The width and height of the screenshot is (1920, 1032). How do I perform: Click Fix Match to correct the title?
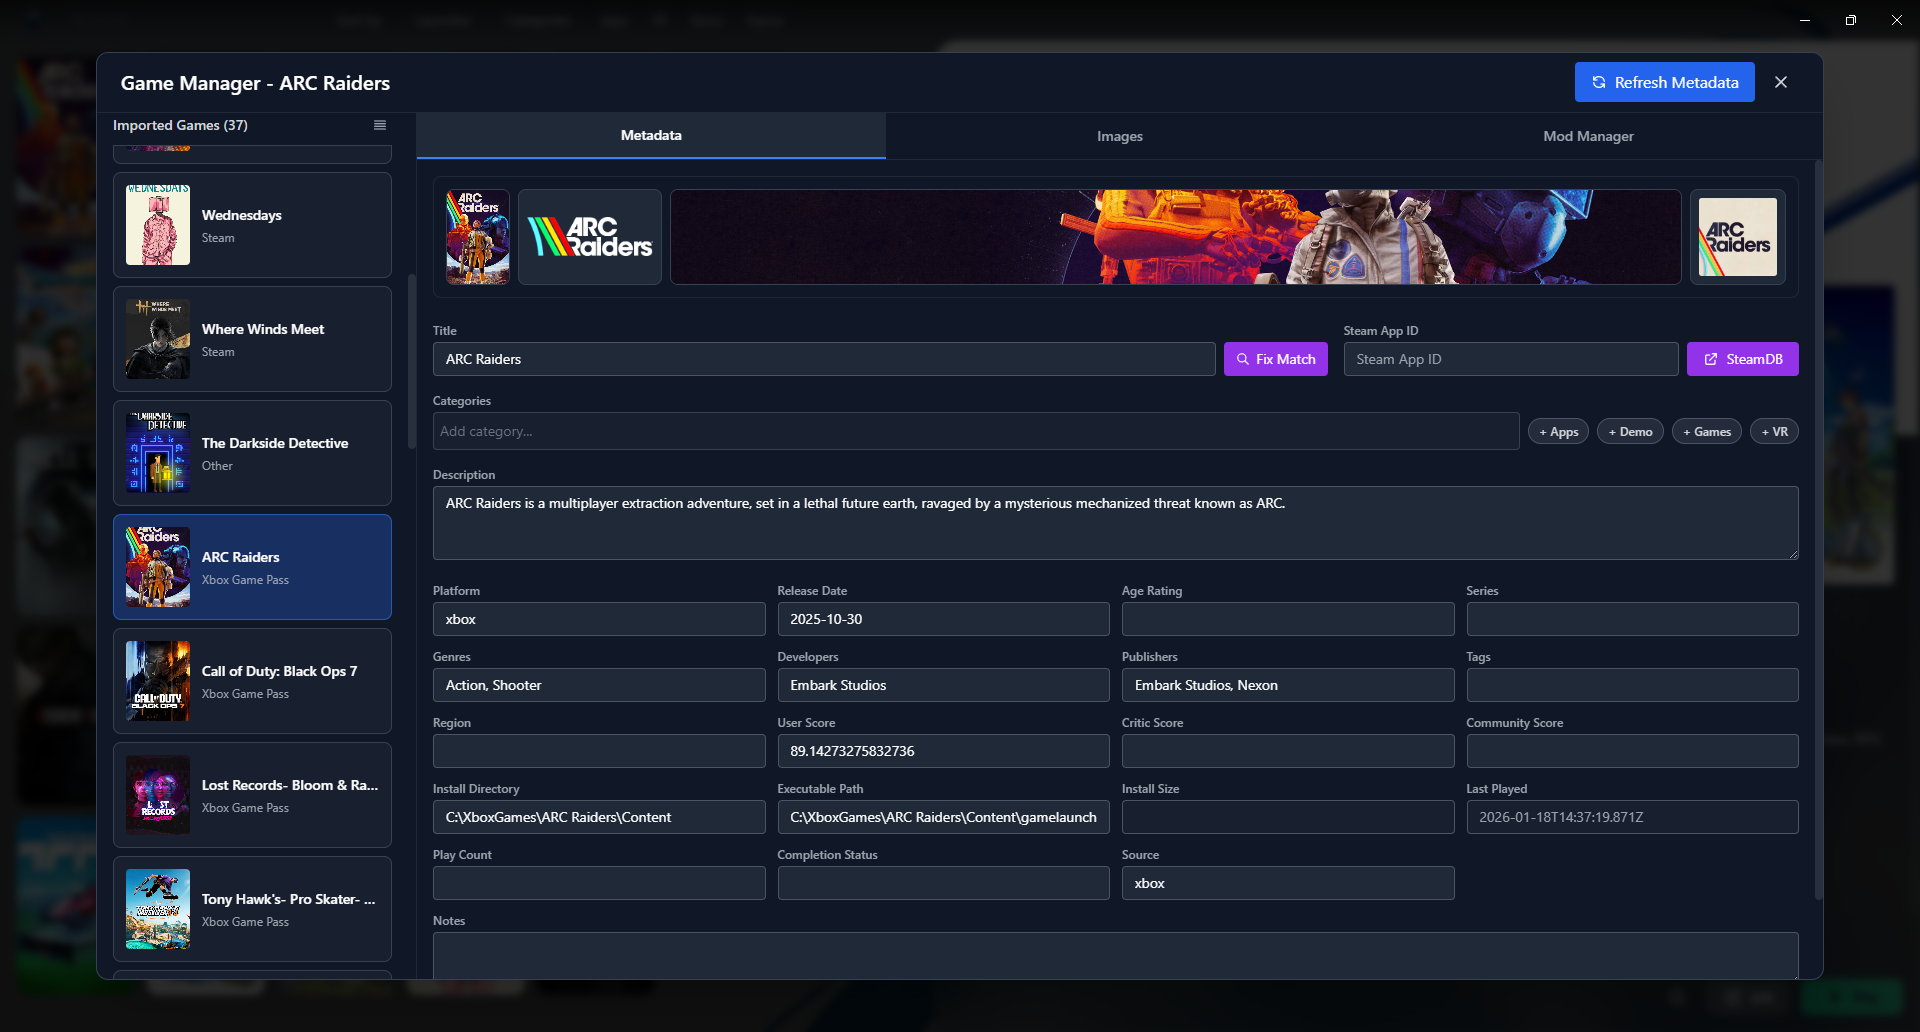1276,359
